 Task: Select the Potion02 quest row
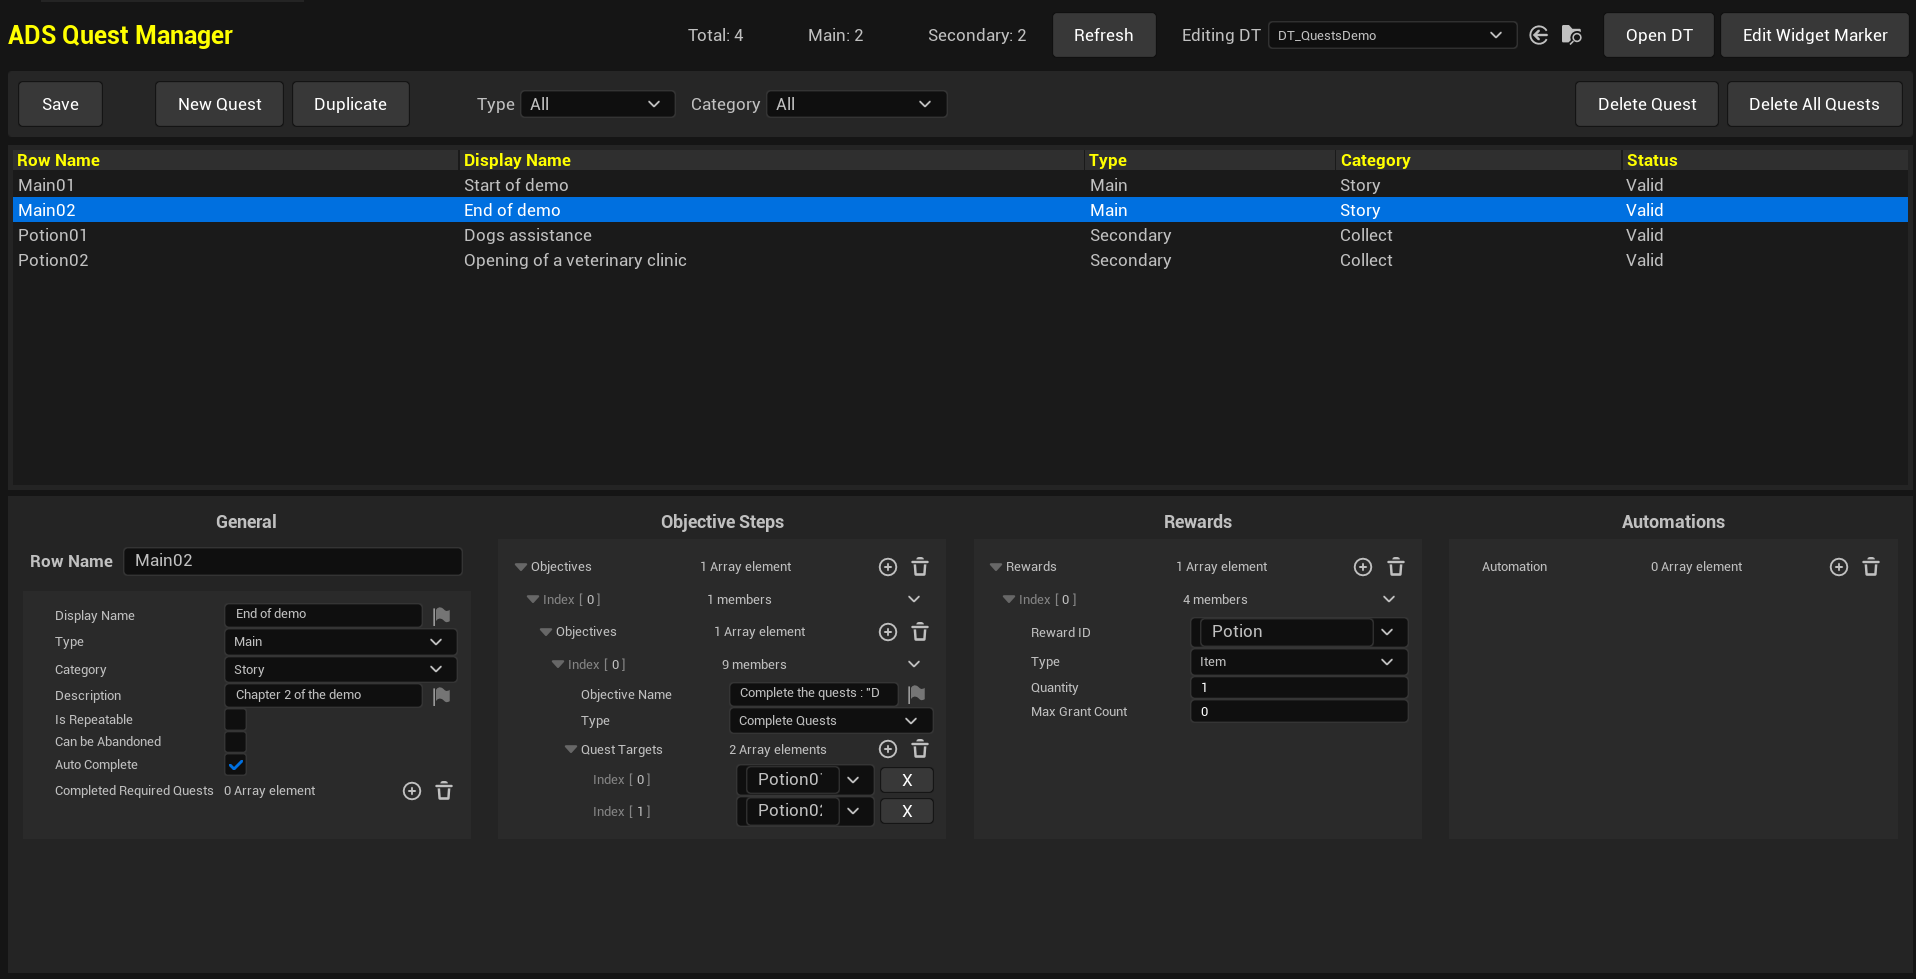coord(960,260)
